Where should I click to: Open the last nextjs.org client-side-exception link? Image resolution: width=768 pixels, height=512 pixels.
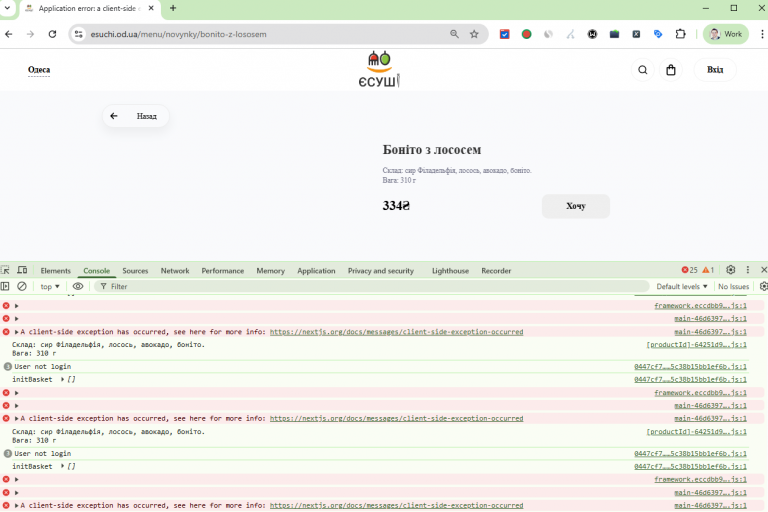(x=396, y=506)
